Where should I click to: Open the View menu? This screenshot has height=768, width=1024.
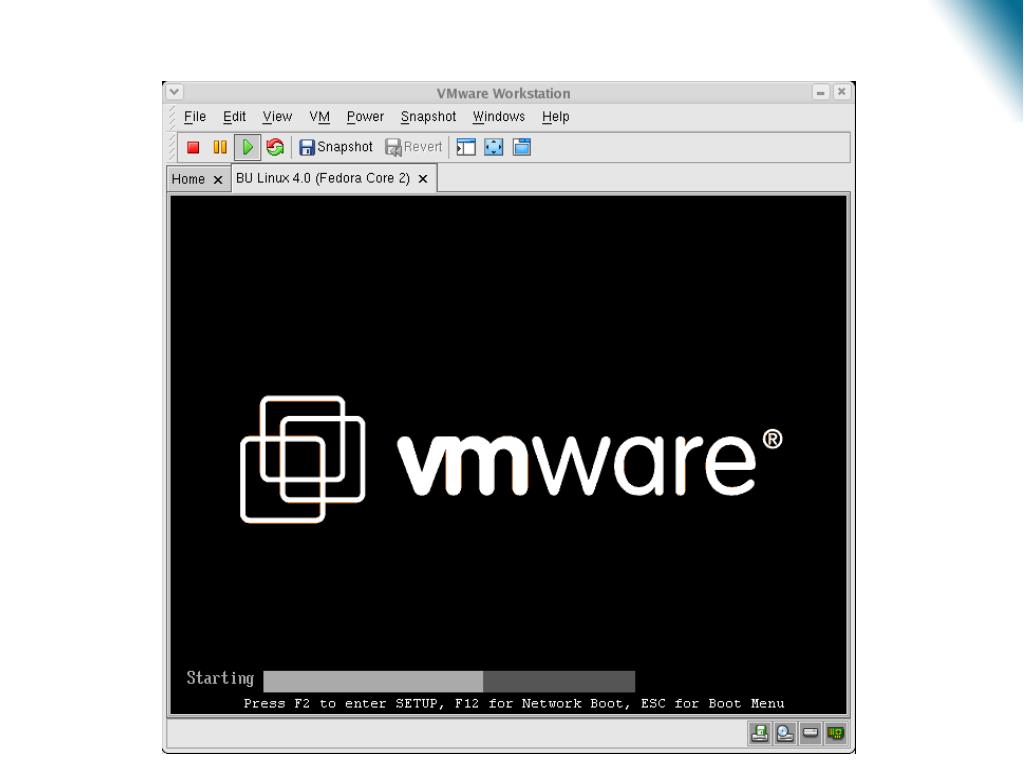(x=277, y=117)
